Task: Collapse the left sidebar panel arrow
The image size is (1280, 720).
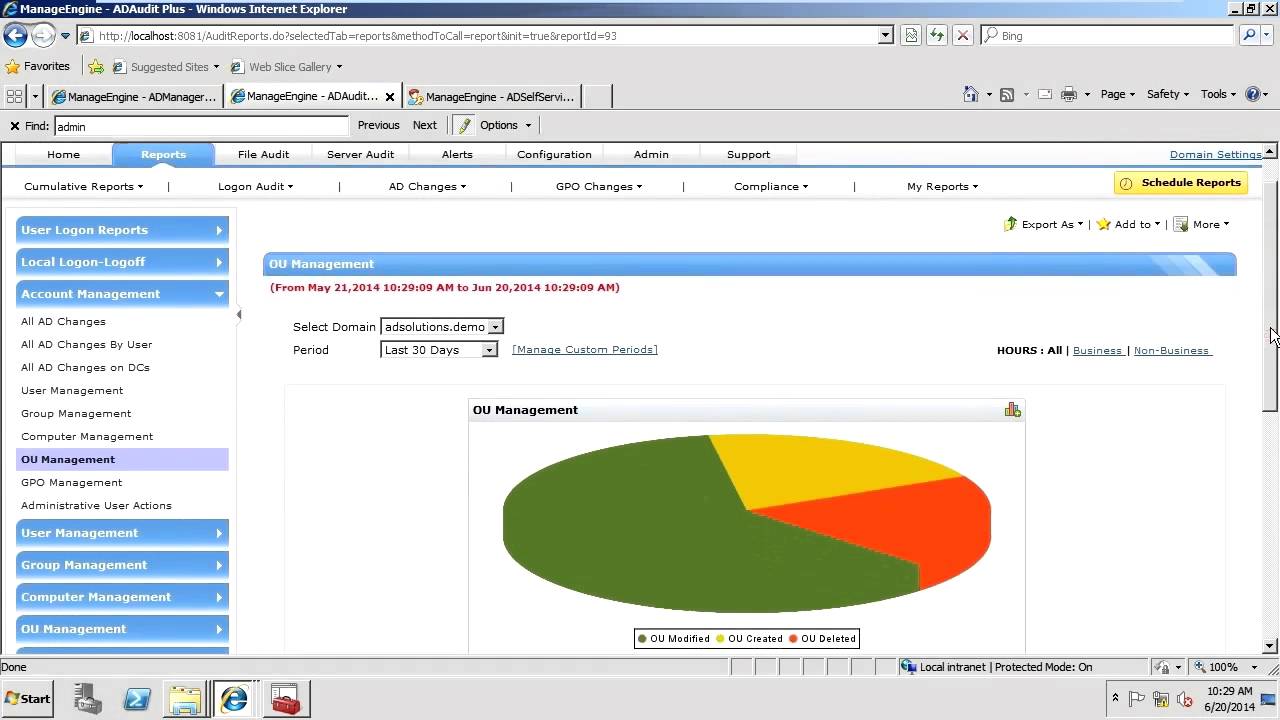Action: pos(238,314)
